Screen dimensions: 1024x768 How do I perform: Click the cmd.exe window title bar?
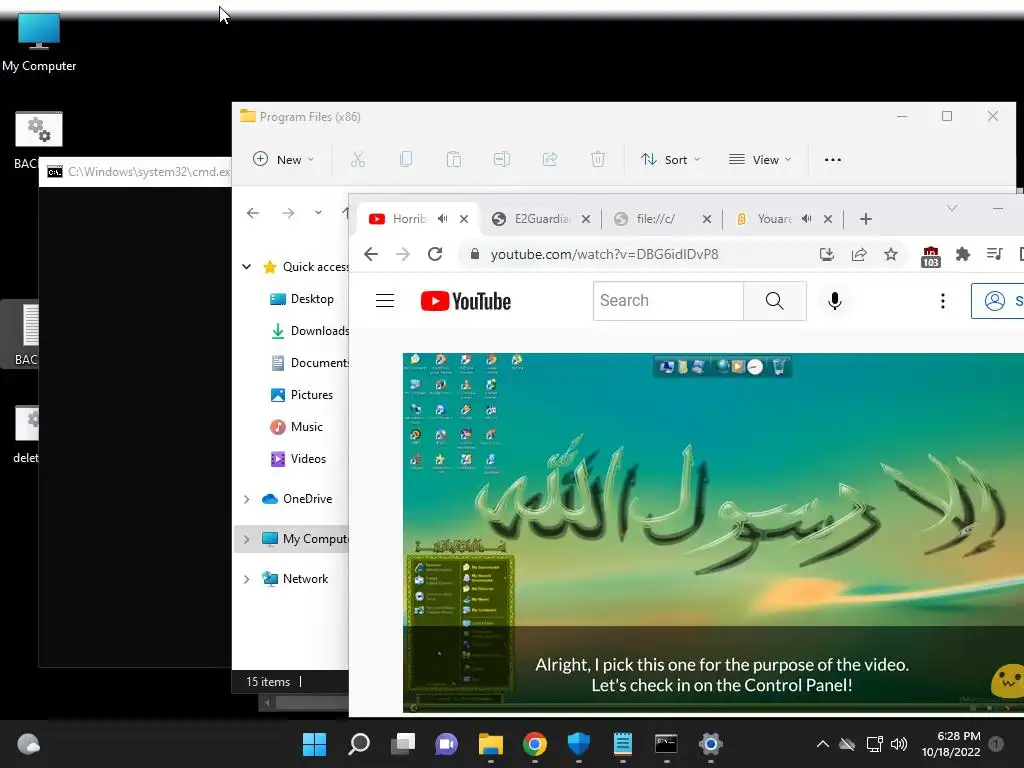tap(135, 172)
